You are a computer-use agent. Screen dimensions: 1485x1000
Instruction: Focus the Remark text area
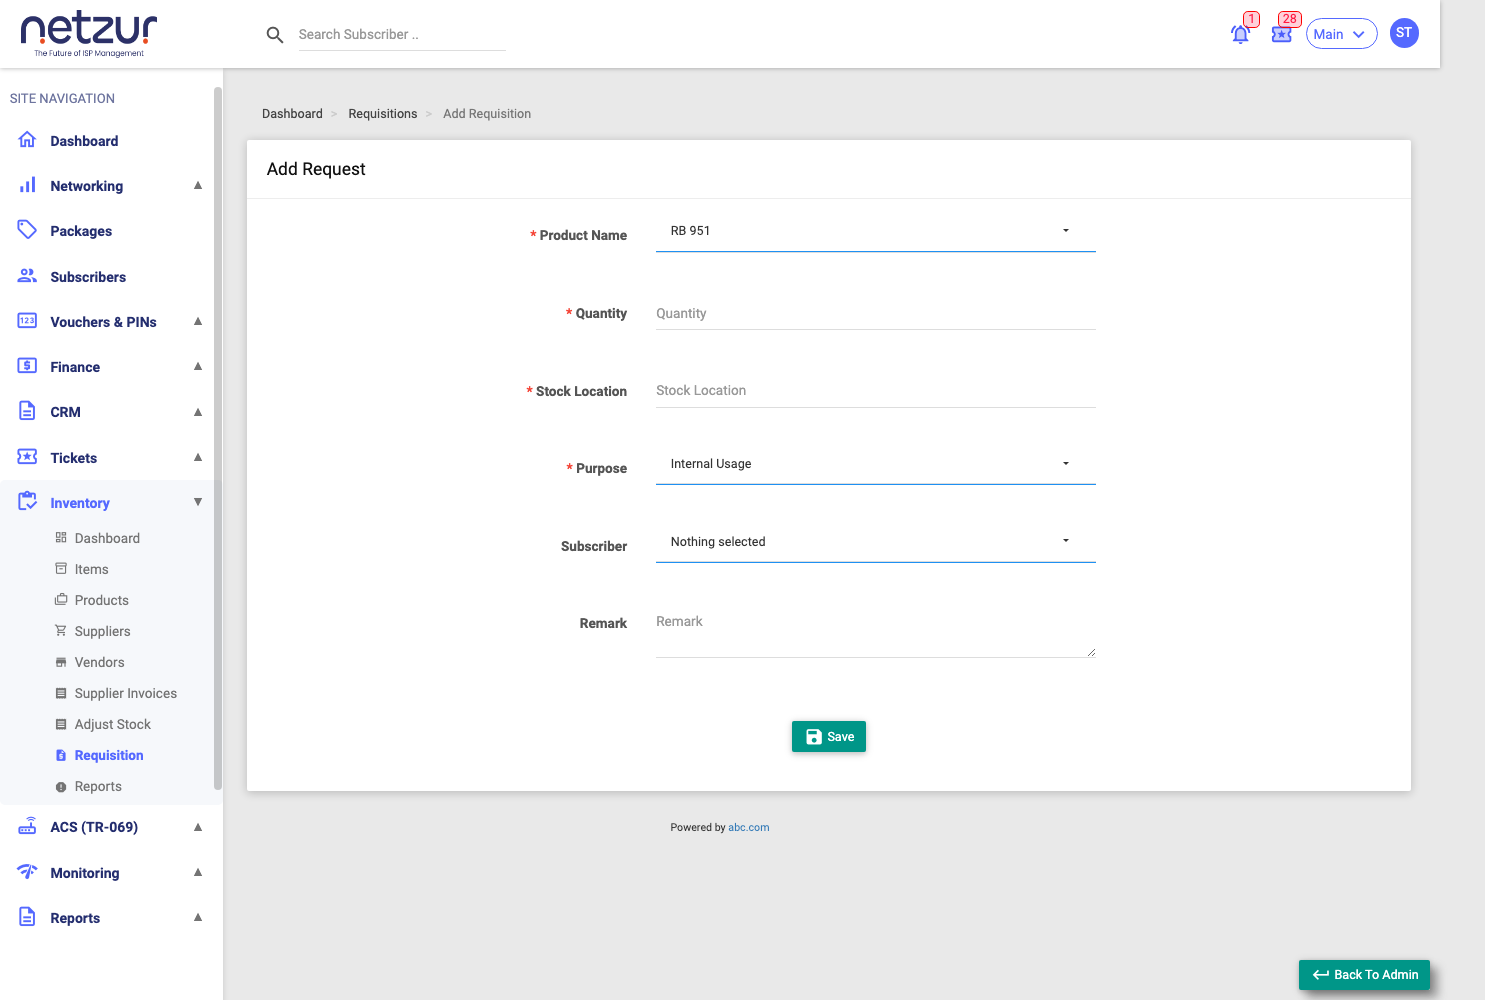876,633
